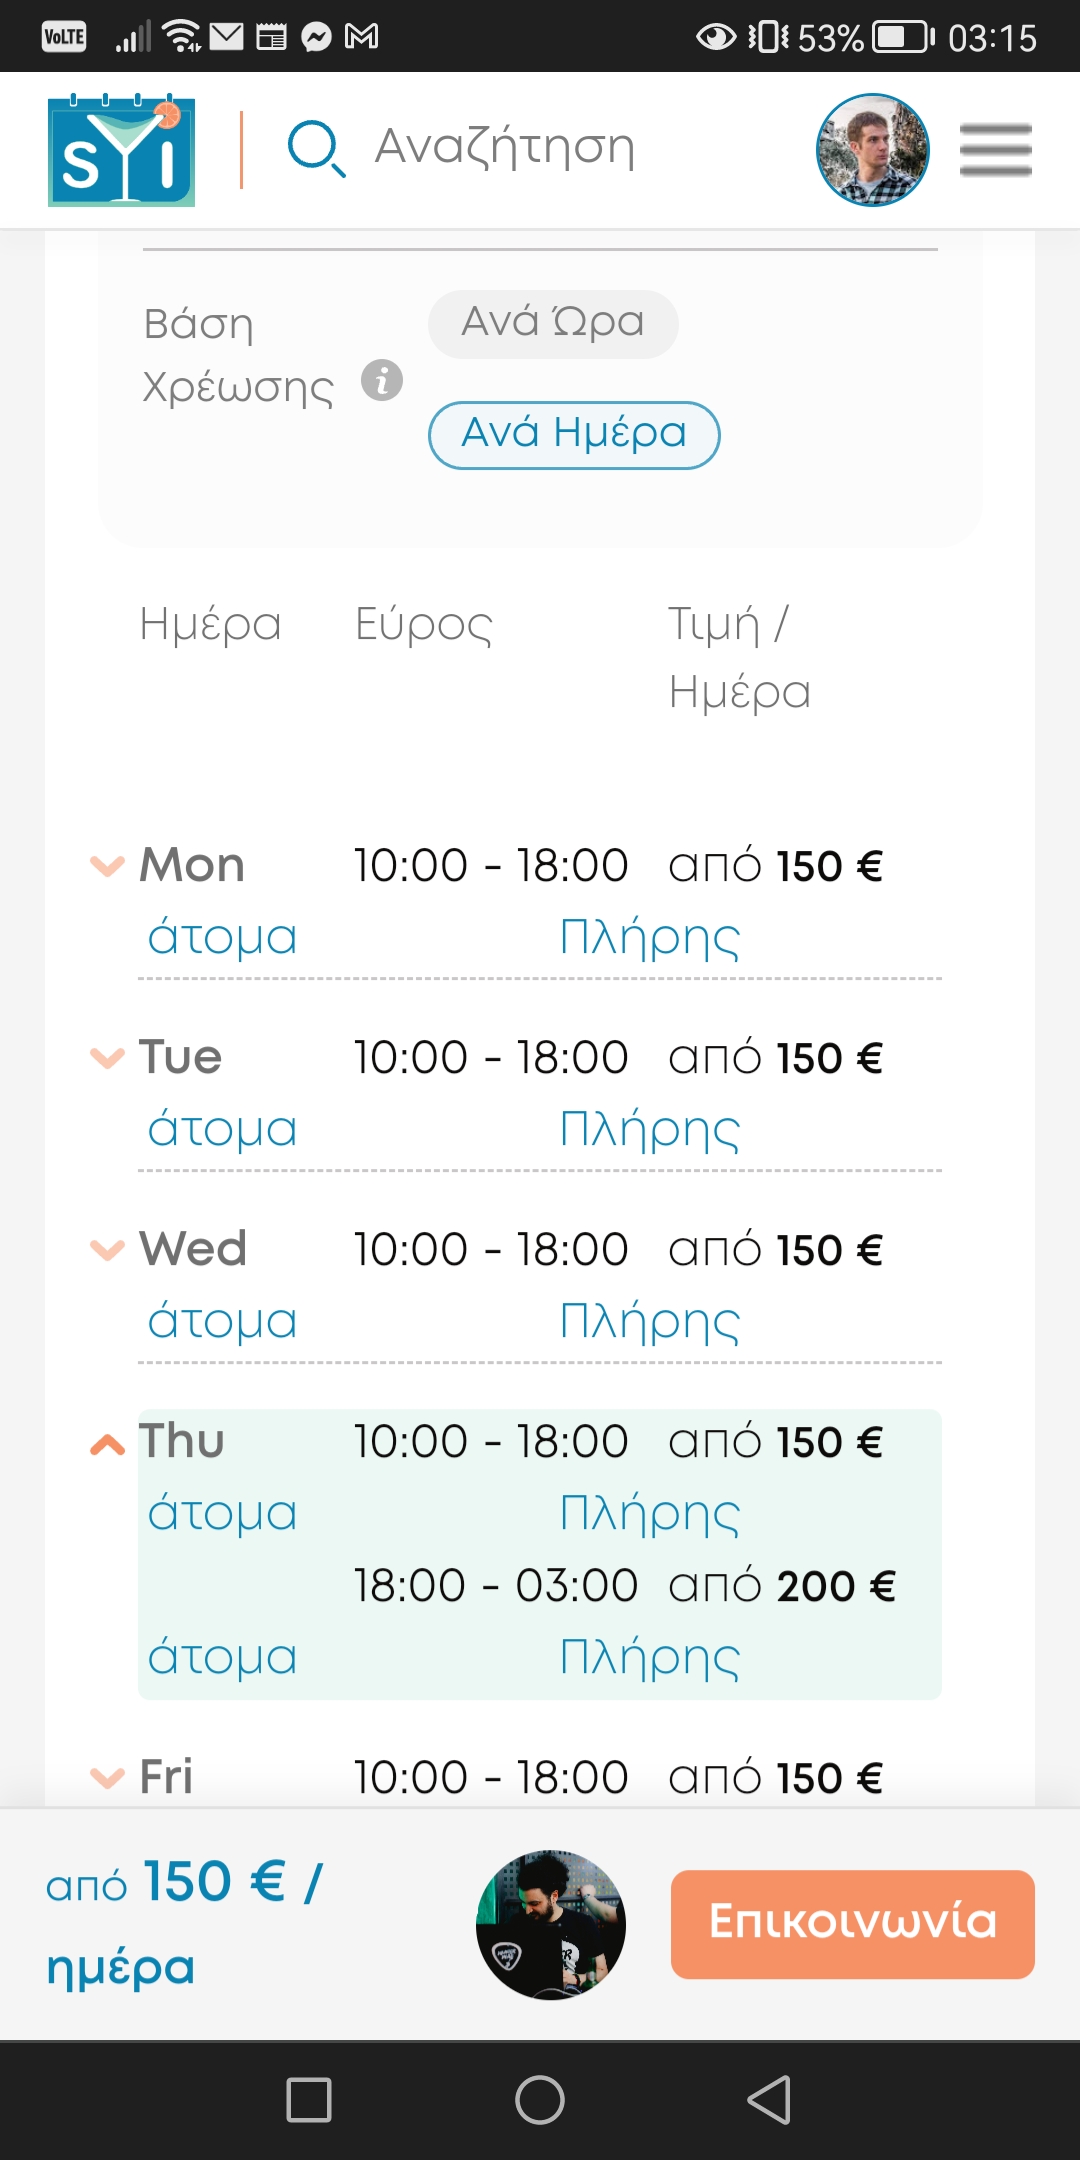The width and height of the screenshot is (1080, 2160).
Task: Open the hamburger menu
Action: coord(995,150)
